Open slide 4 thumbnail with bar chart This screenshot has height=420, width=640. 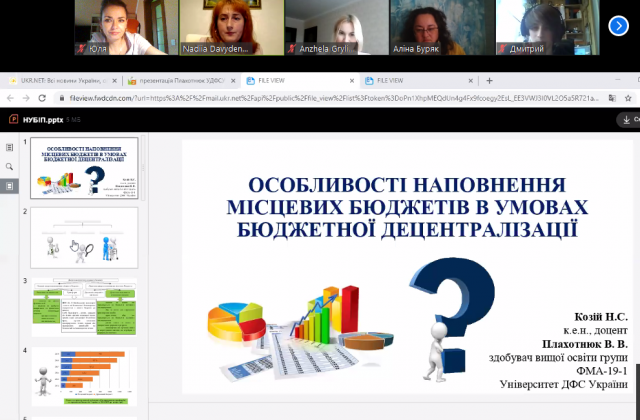pos(84,376)
